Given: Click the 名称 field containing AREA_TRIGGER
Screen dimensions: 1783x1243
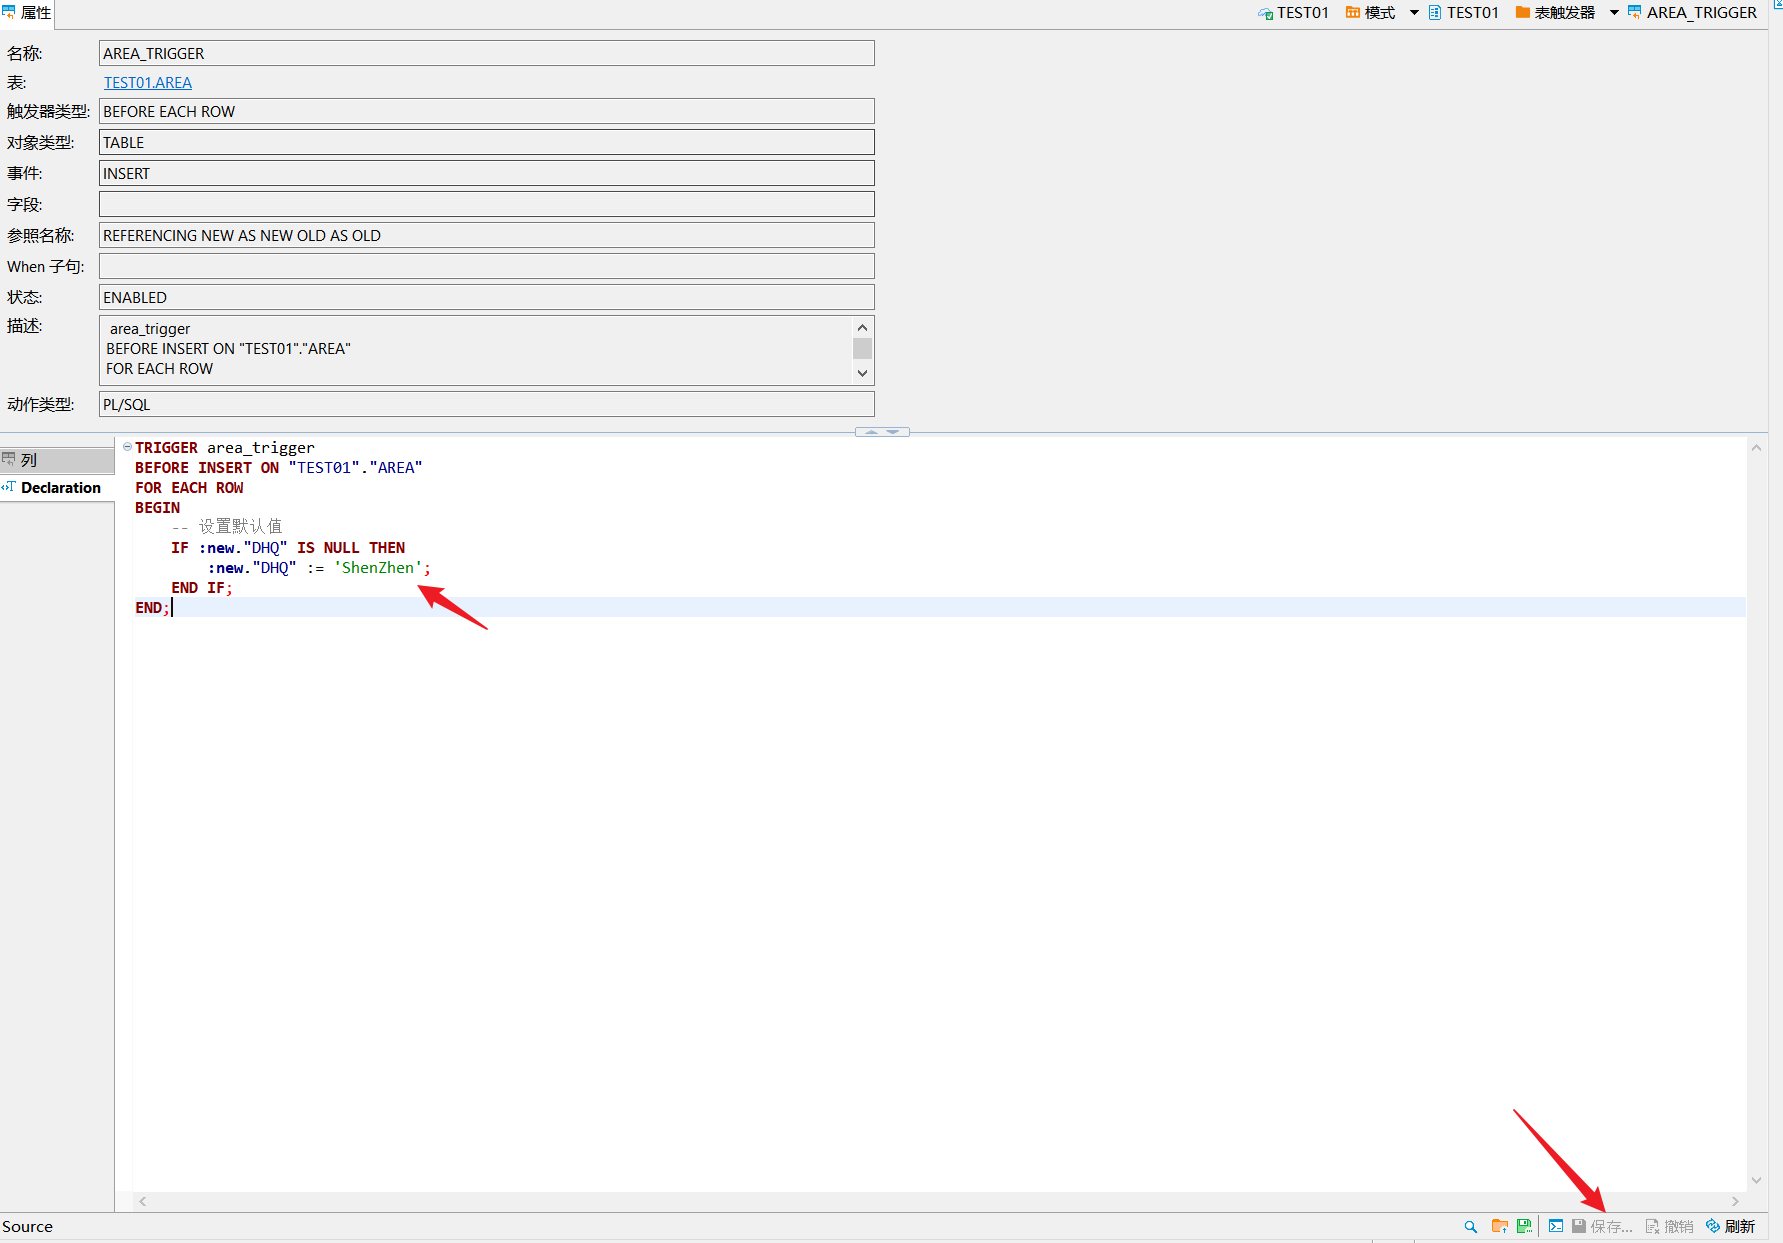Looking at the screenshot, I should pyautogui.click(x=487, y=53).
